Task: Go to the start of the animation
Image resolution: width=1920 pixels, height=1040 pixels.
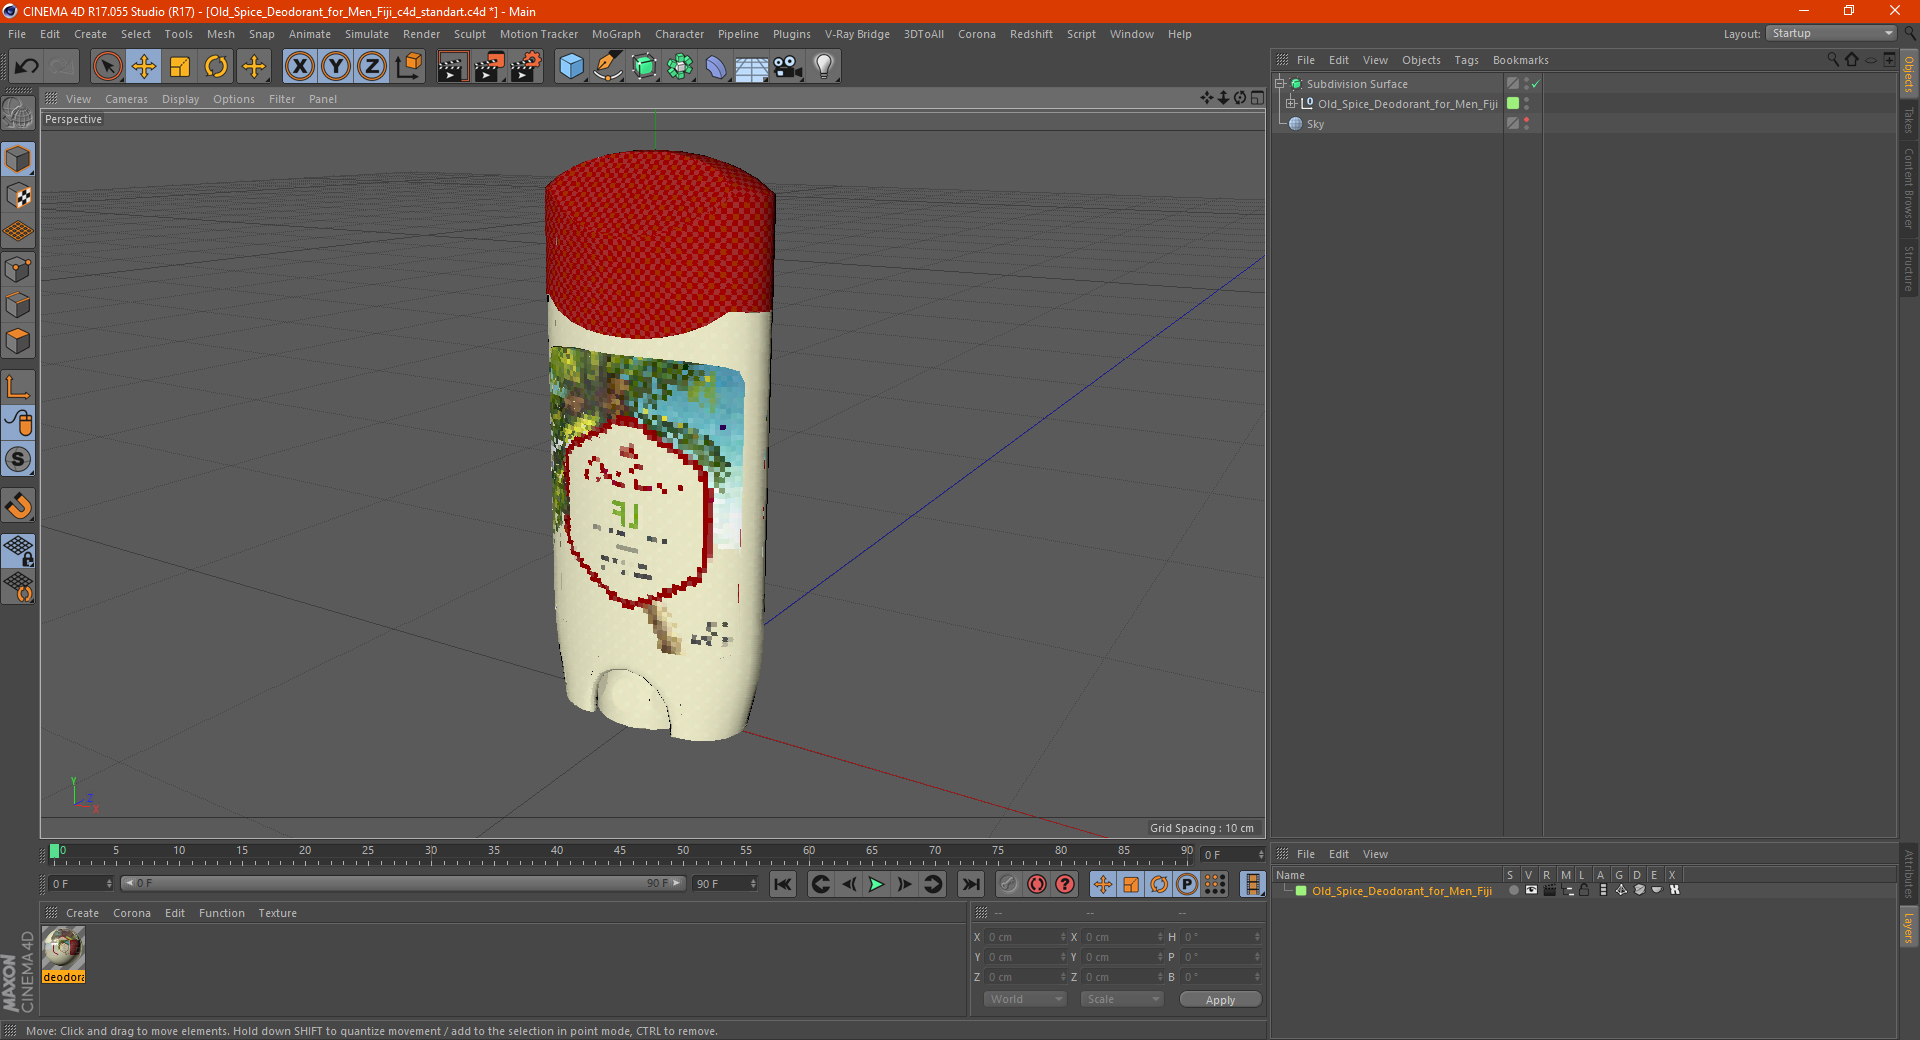Action: (x=783, y=884)
